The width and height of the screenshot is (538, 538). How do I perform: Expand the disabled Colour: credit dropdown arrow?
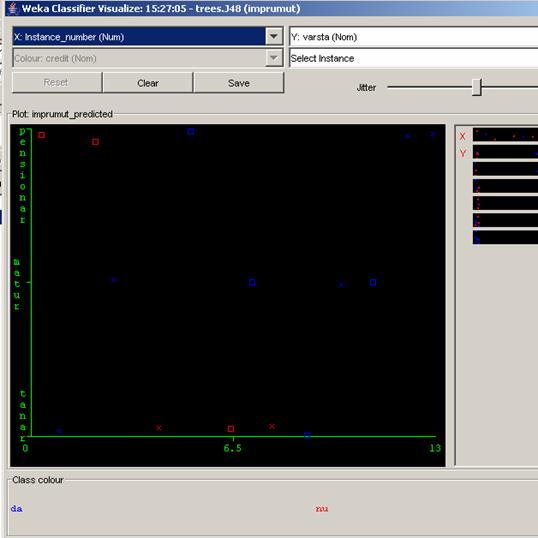tap(274, 58)
